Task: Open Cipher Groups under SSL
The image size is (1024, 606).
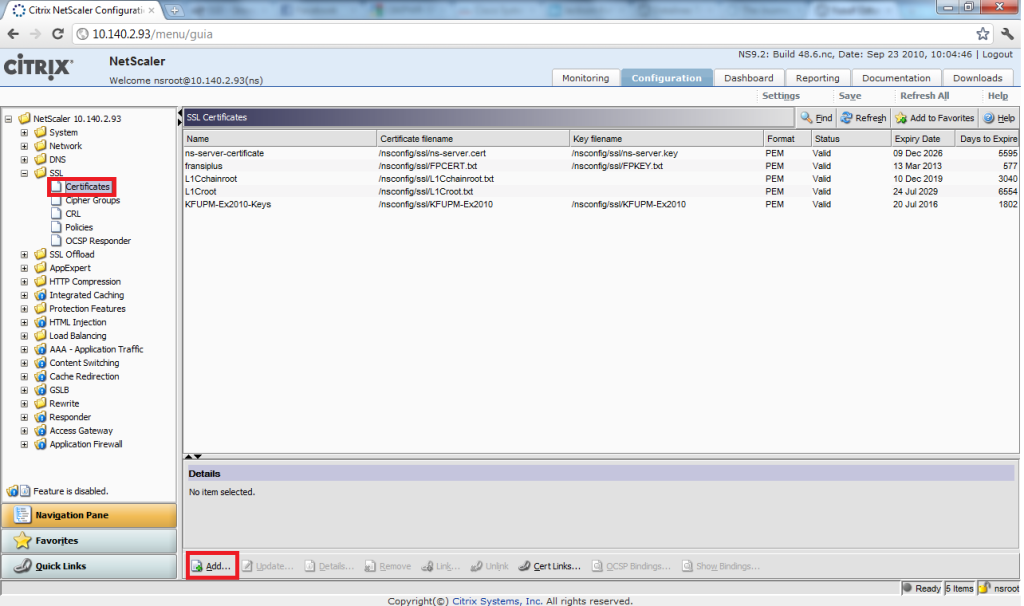Action: (x=92, y=200)
